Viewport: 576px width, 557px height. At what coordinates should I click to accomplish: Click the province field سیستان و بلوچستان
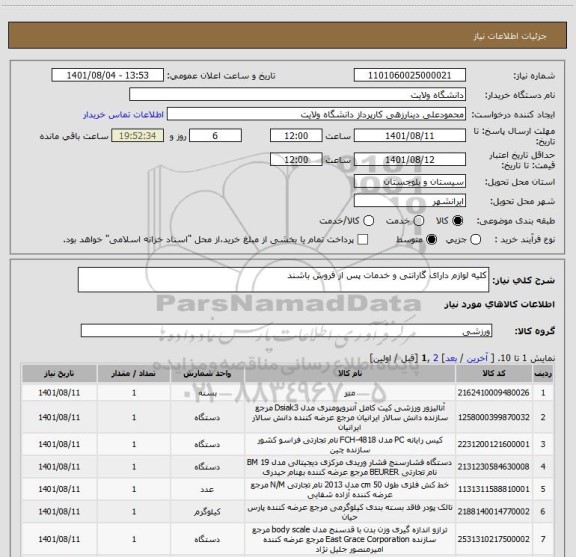(410, 182)
